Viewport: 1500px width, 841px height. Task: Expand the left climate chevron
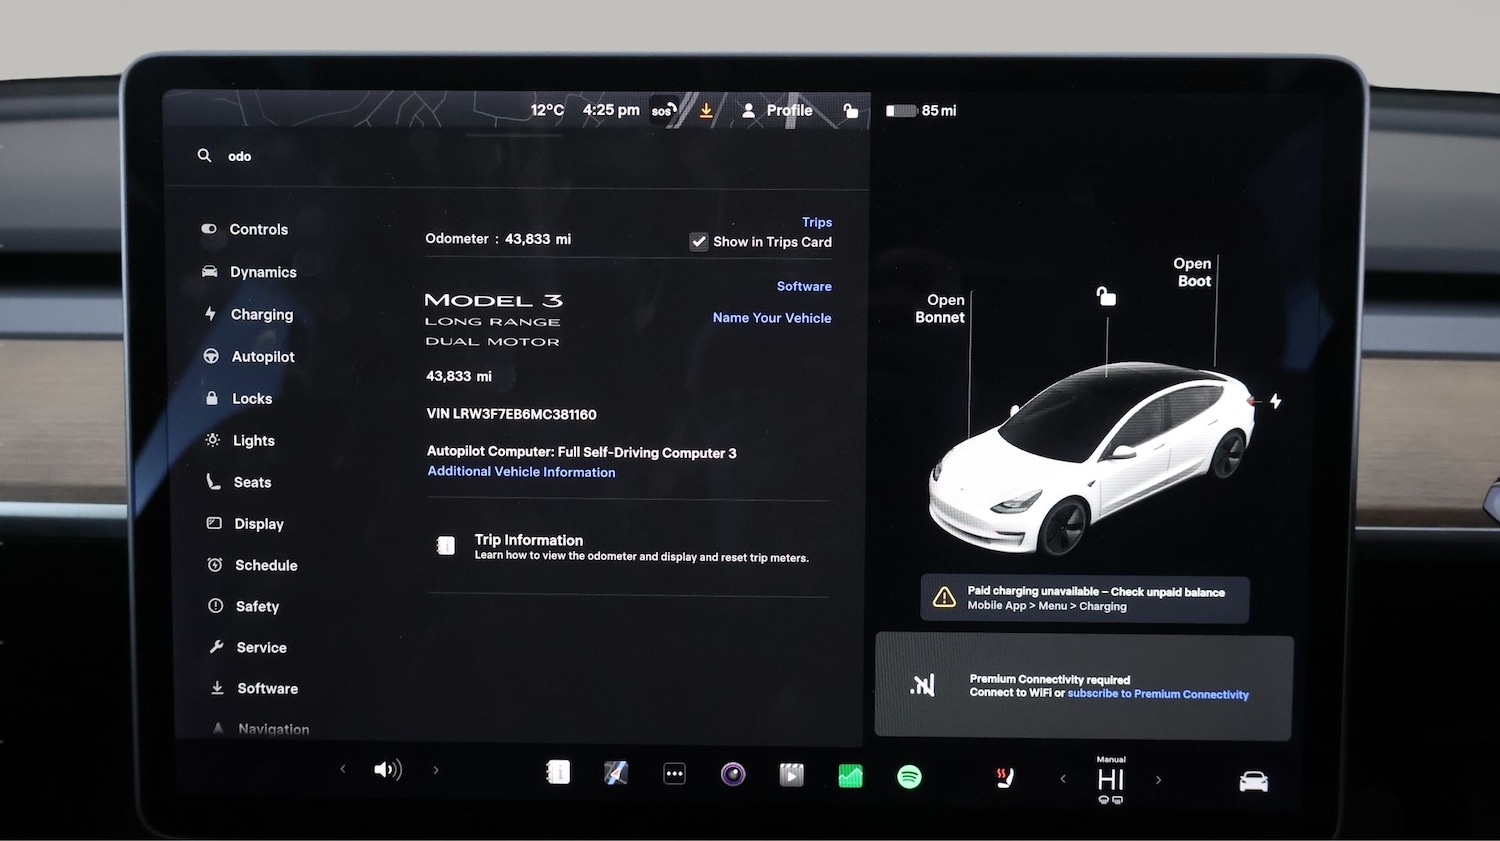tap(1062, 777)
